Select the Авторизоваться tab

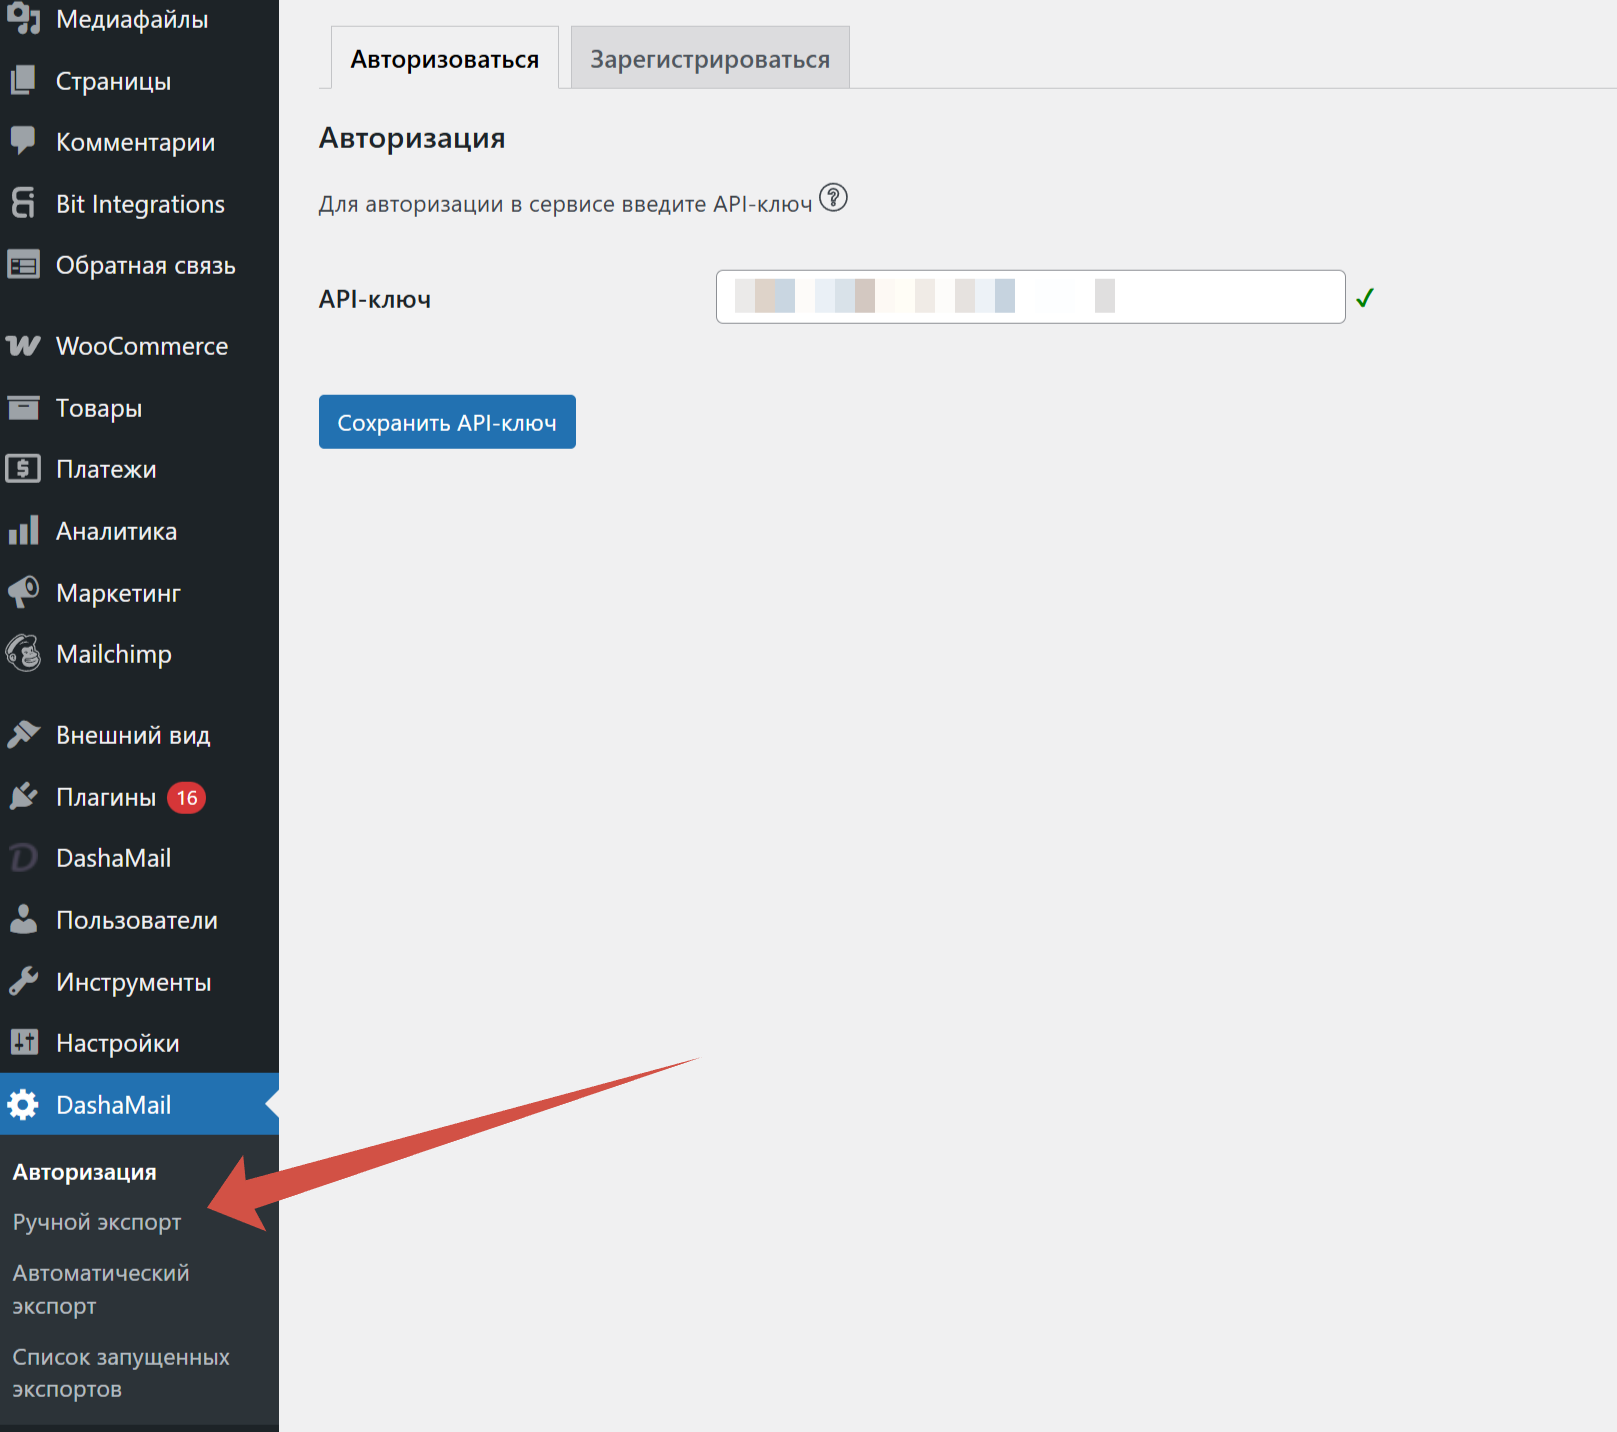tap(444, 59)
